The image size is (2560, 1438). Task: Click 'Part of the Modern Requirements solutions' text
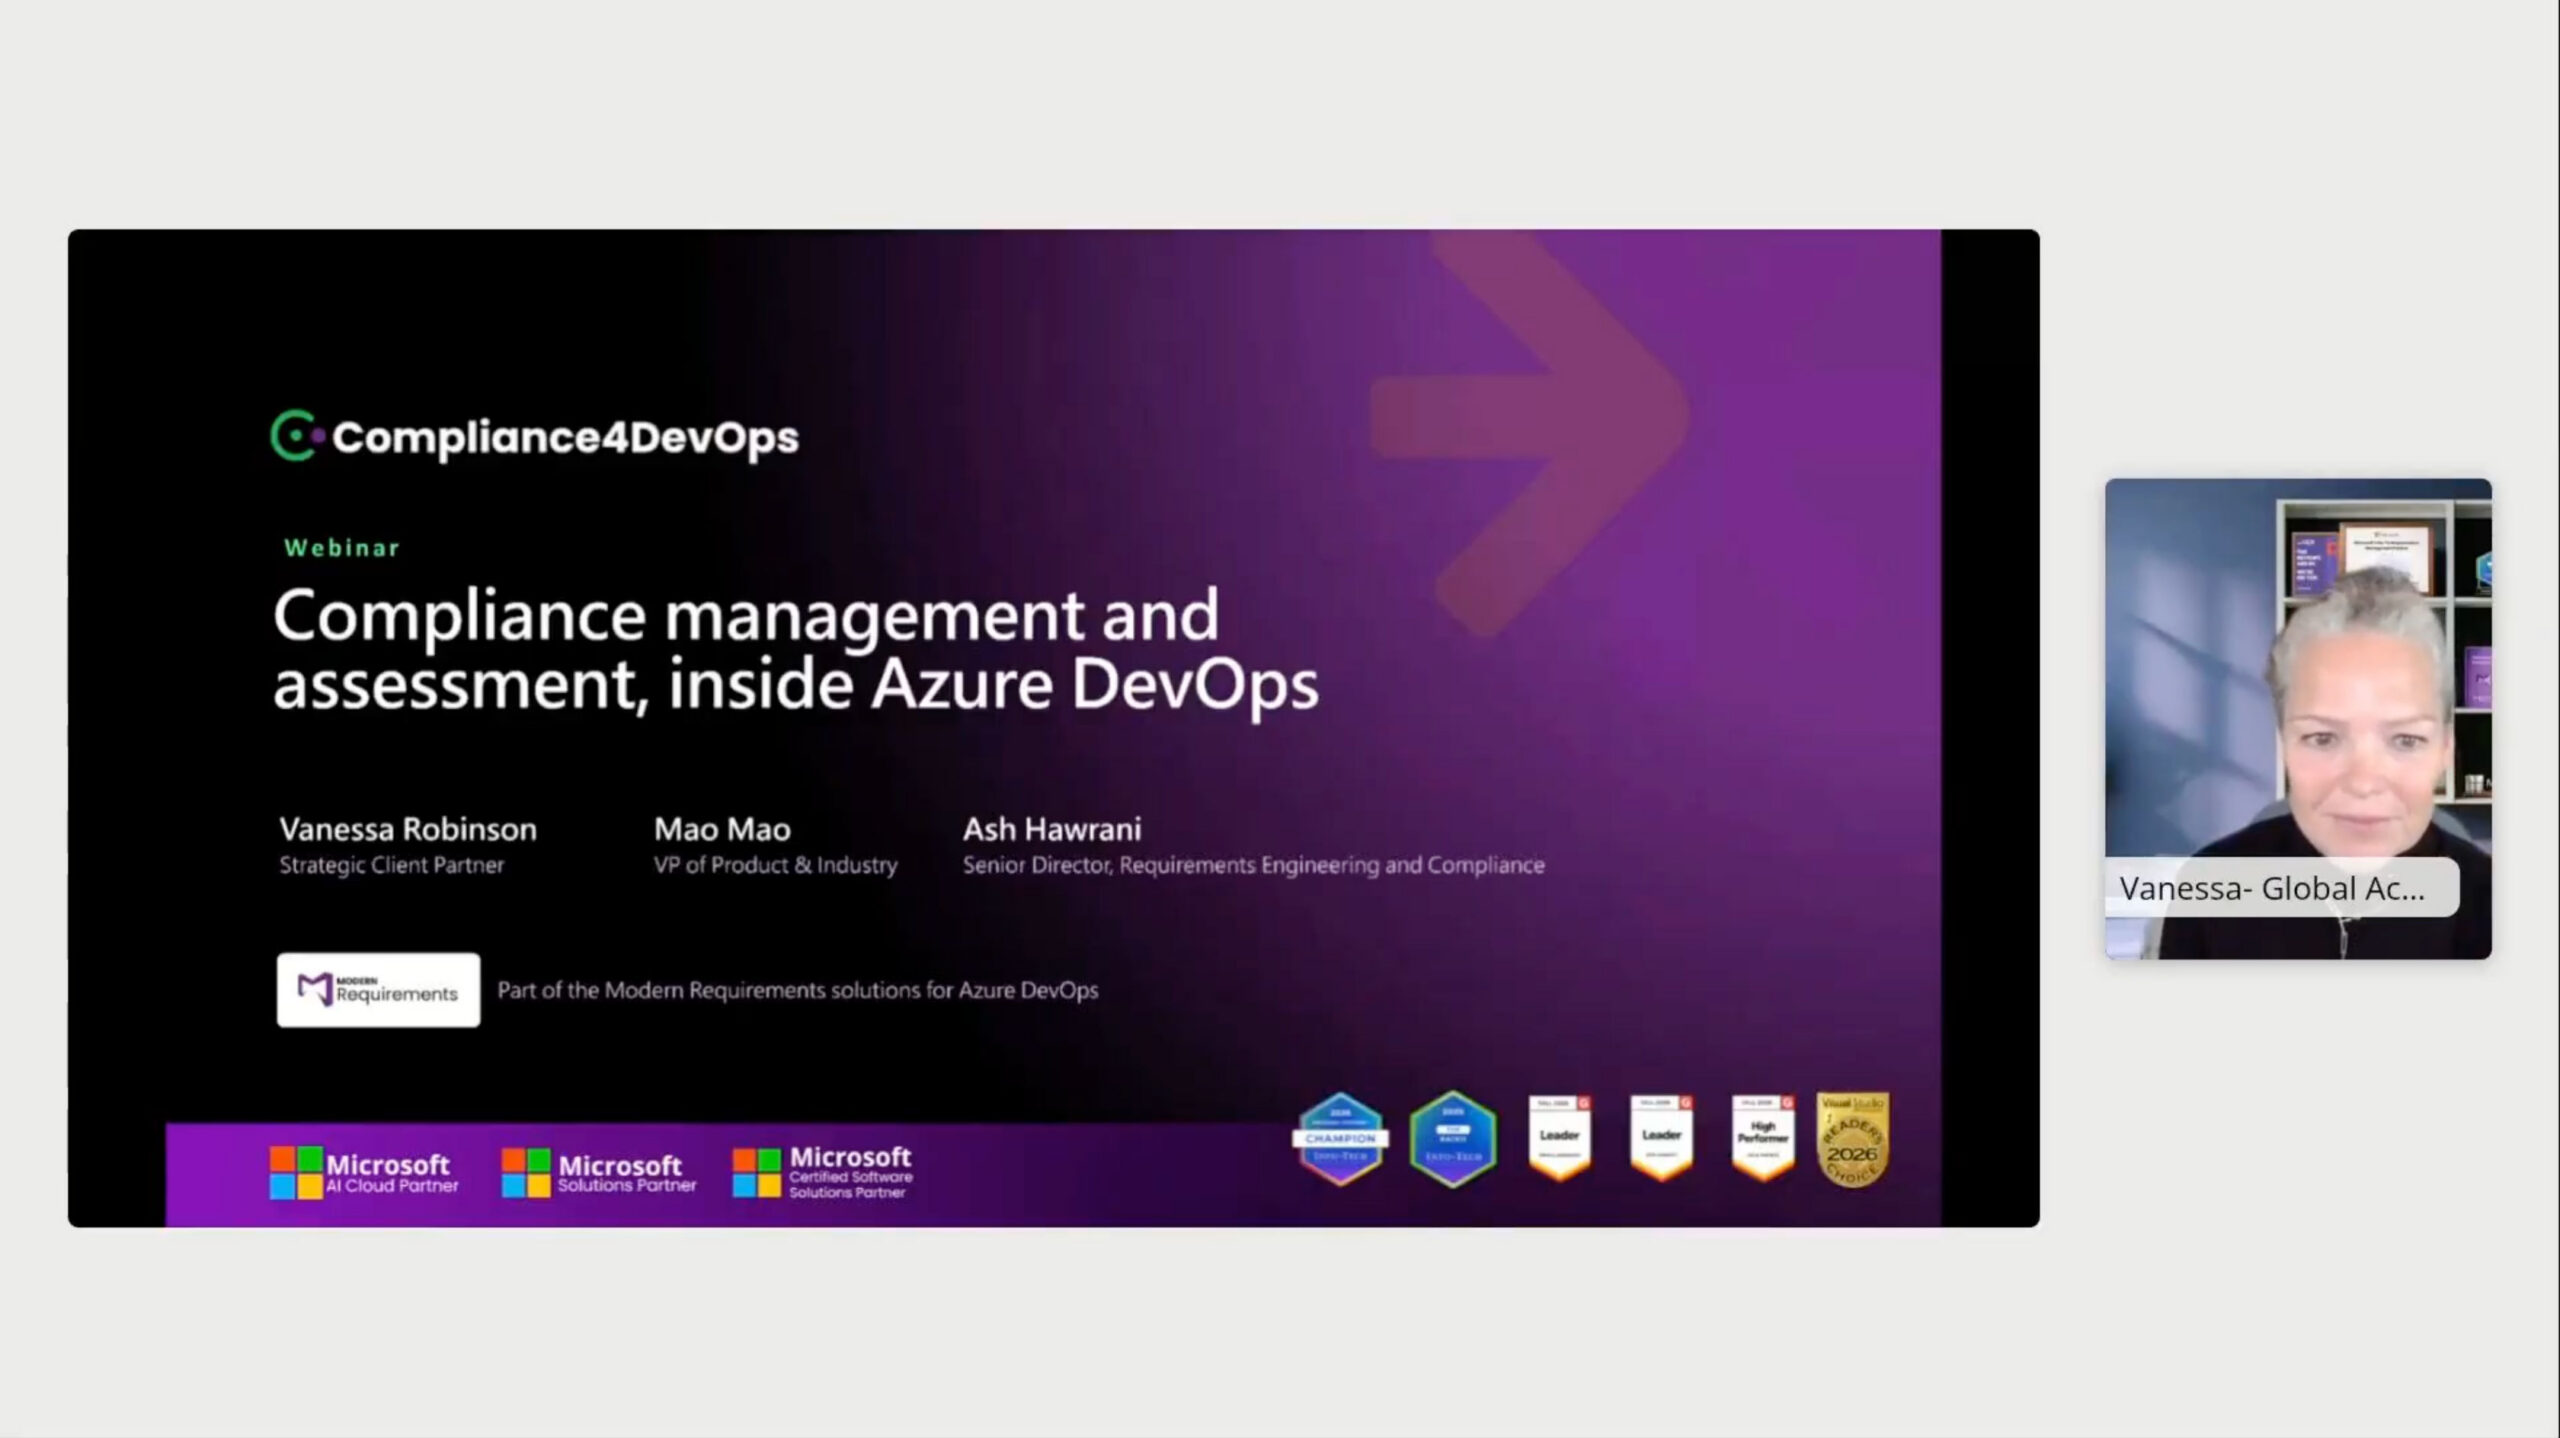pos(798,990)
